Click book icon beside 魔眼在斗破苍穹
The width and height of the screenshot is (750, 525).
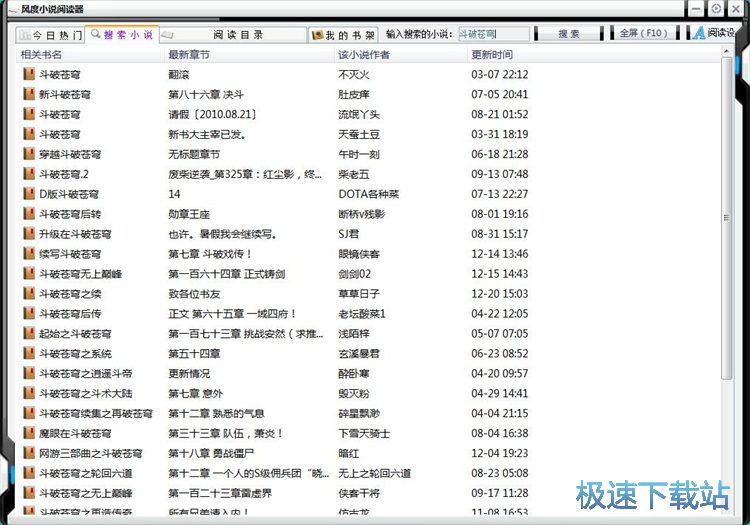click(x=29, y=433)
